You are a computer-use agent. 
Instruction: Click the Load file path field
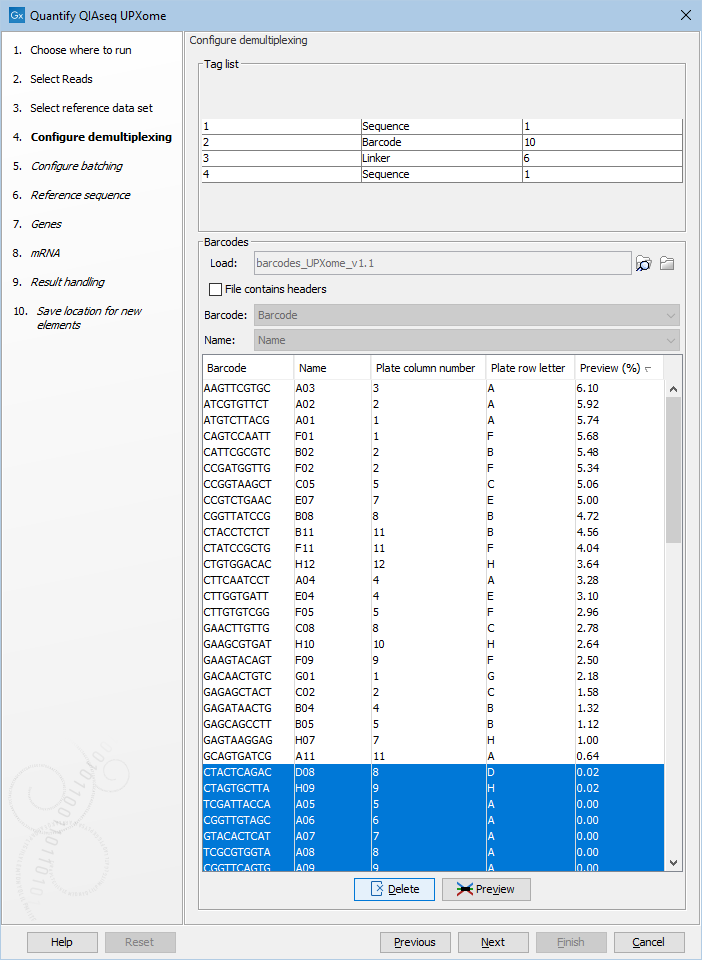442,264
